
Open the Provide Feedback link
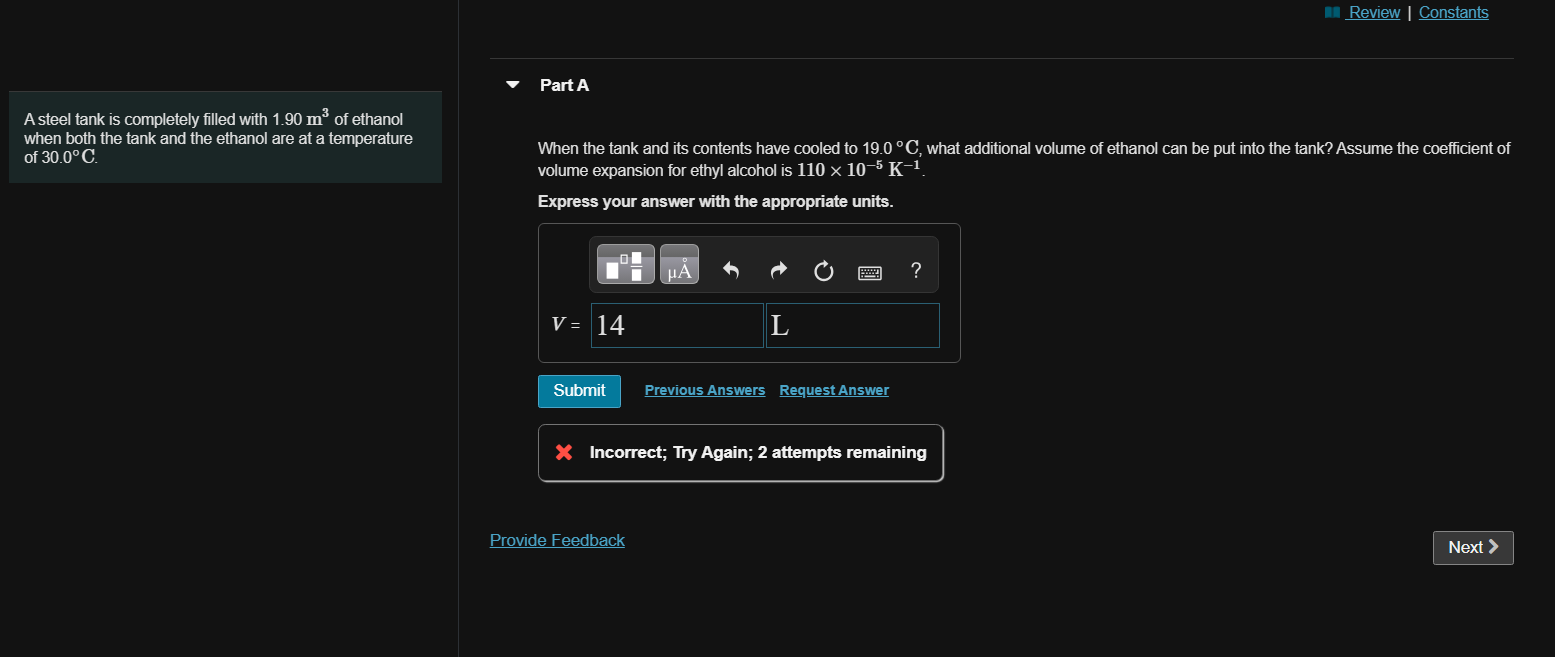click(557, 539)
